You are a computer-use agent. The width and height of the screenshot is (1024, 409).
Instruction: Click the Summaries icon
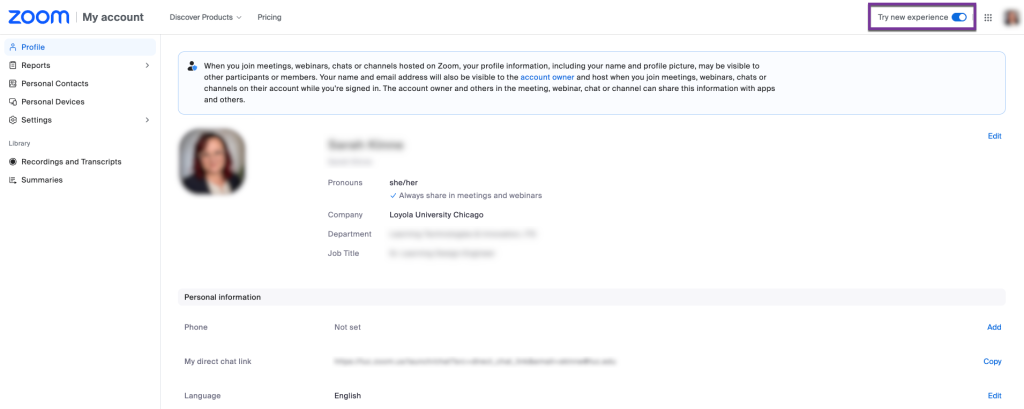coord(13,180)
